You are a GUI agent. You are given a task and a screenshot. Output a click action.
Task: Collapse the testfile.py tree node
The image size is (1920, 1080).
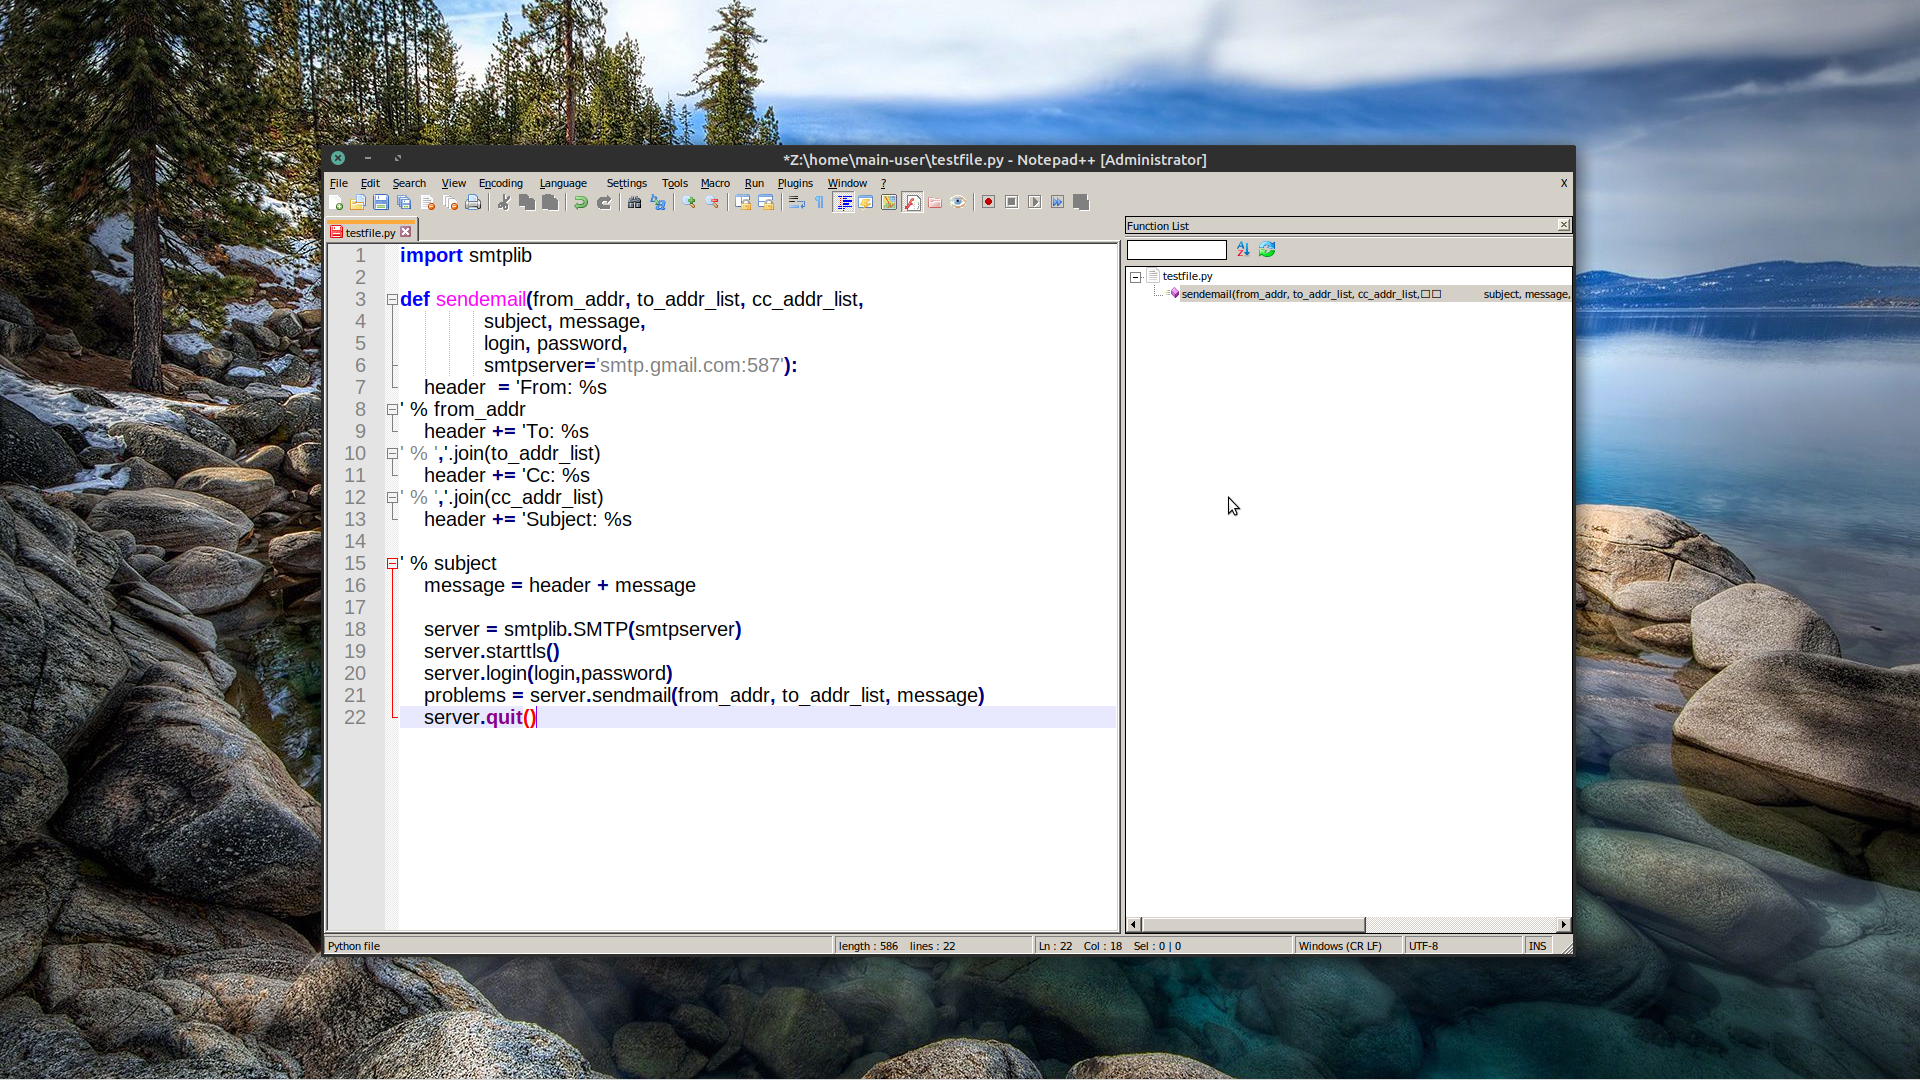point(1136,277)
